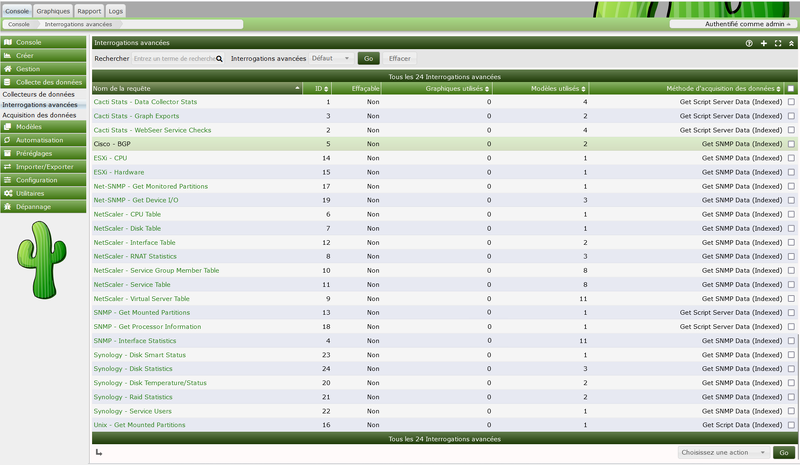The width and height of the screenshot is (800, 465).
Task: Open the Utilitaires sidebar section
Action: point(43,193)
